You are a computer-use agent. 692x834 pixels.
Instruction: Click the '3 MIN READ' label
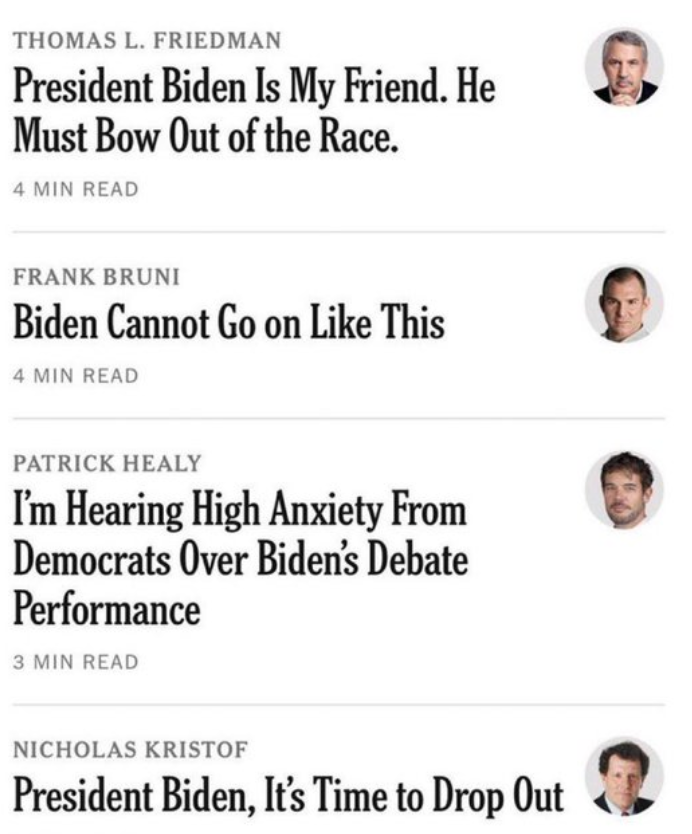76,662
